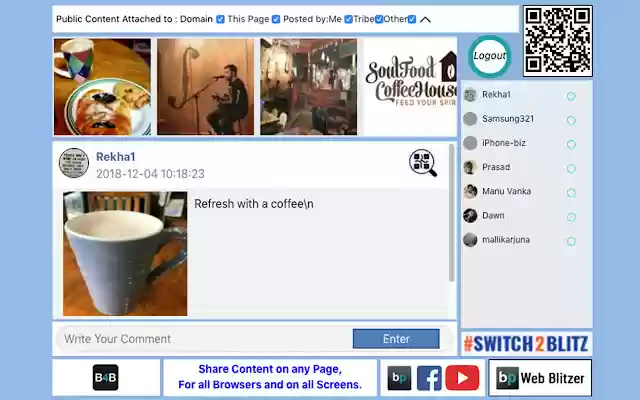
Task: Select the circle next to Manu Vanka
Action: [571, 193]
